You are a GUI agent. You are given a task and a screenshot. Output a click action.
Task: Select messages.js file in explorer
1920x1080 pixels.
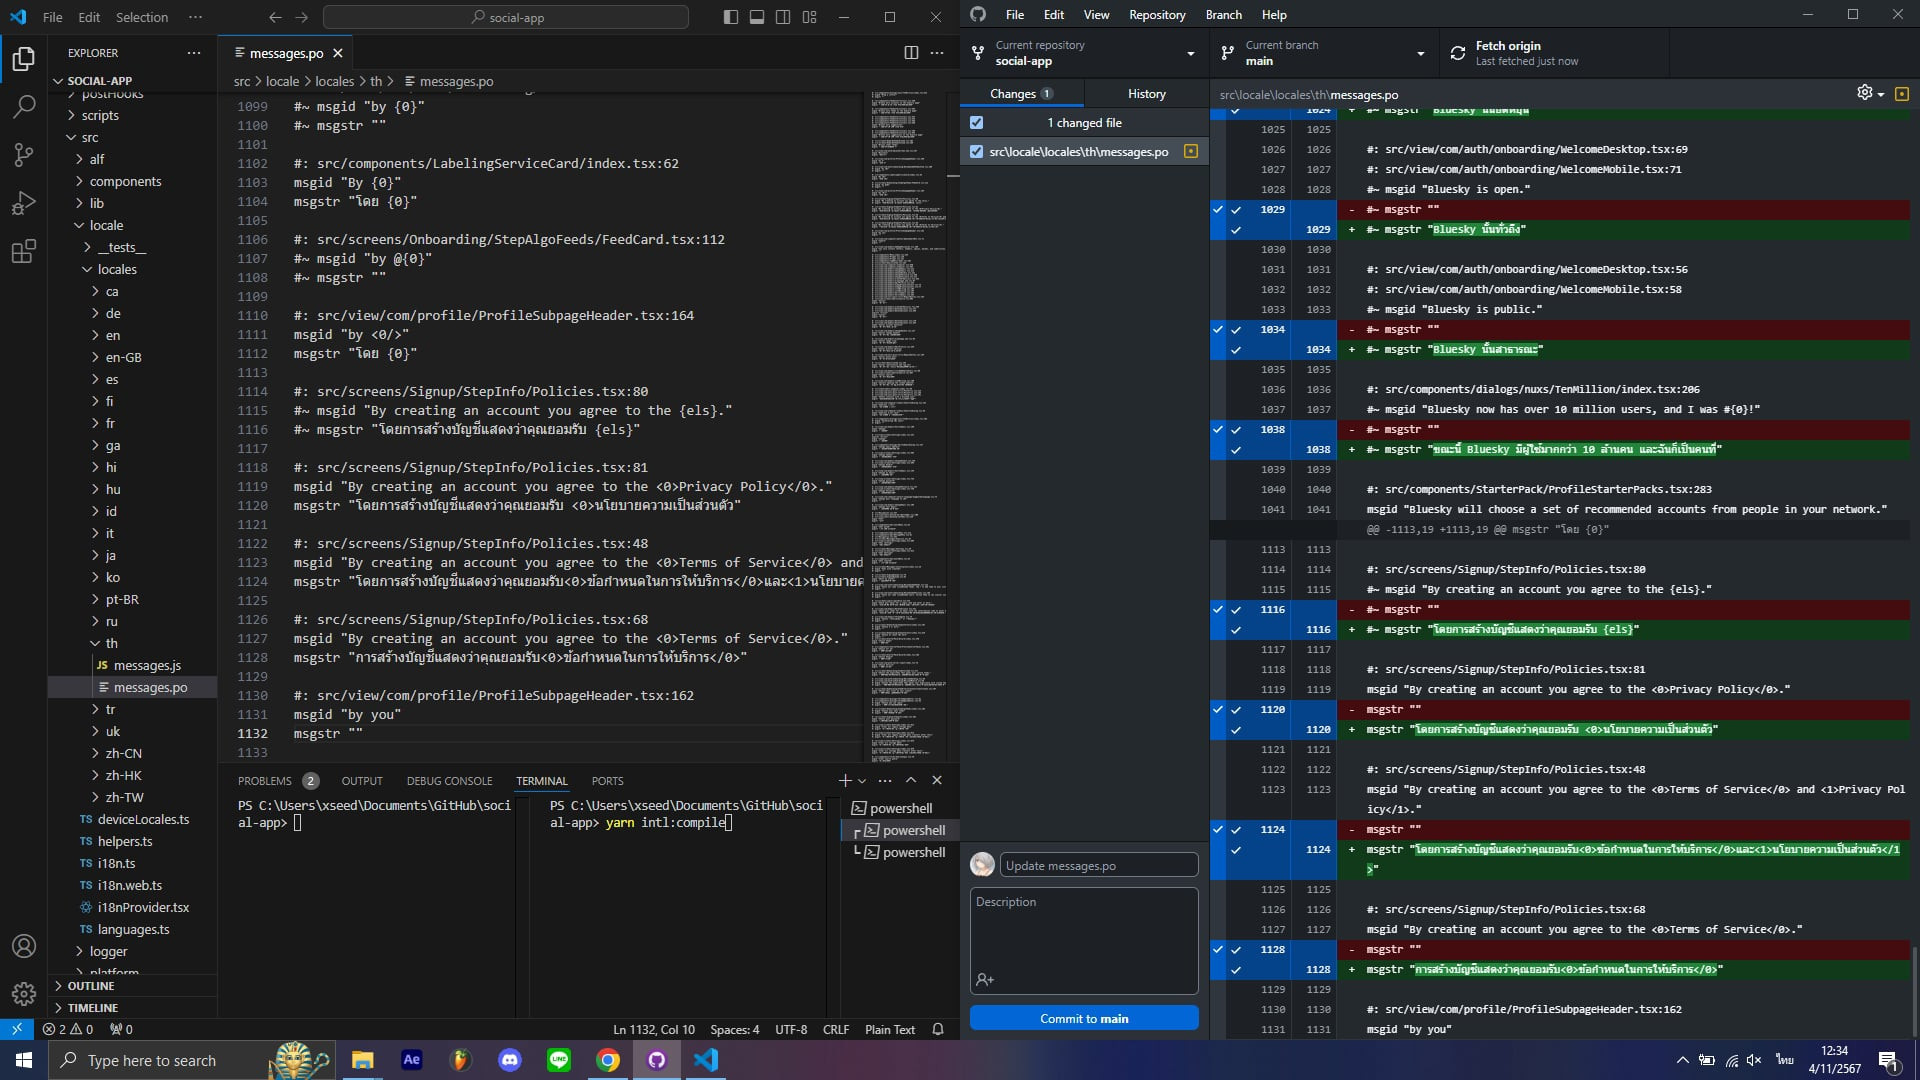pos(147,665)
